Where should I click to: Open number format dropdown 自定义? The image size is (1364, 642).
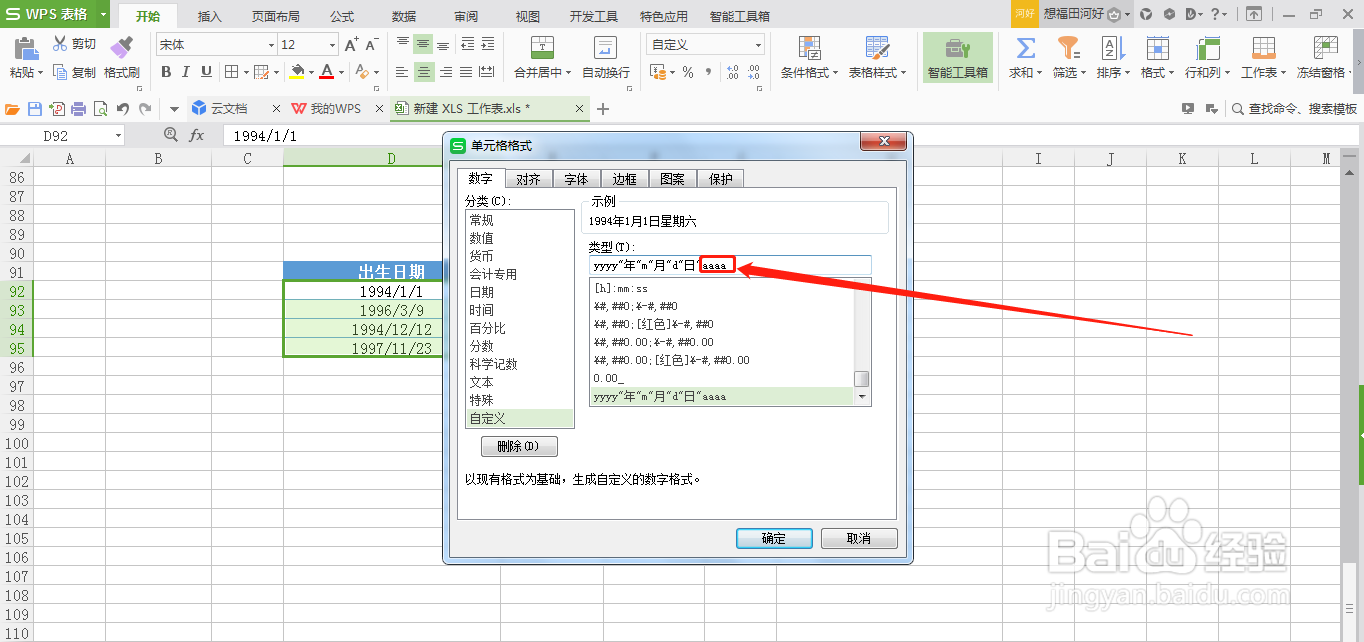(758, 45)
